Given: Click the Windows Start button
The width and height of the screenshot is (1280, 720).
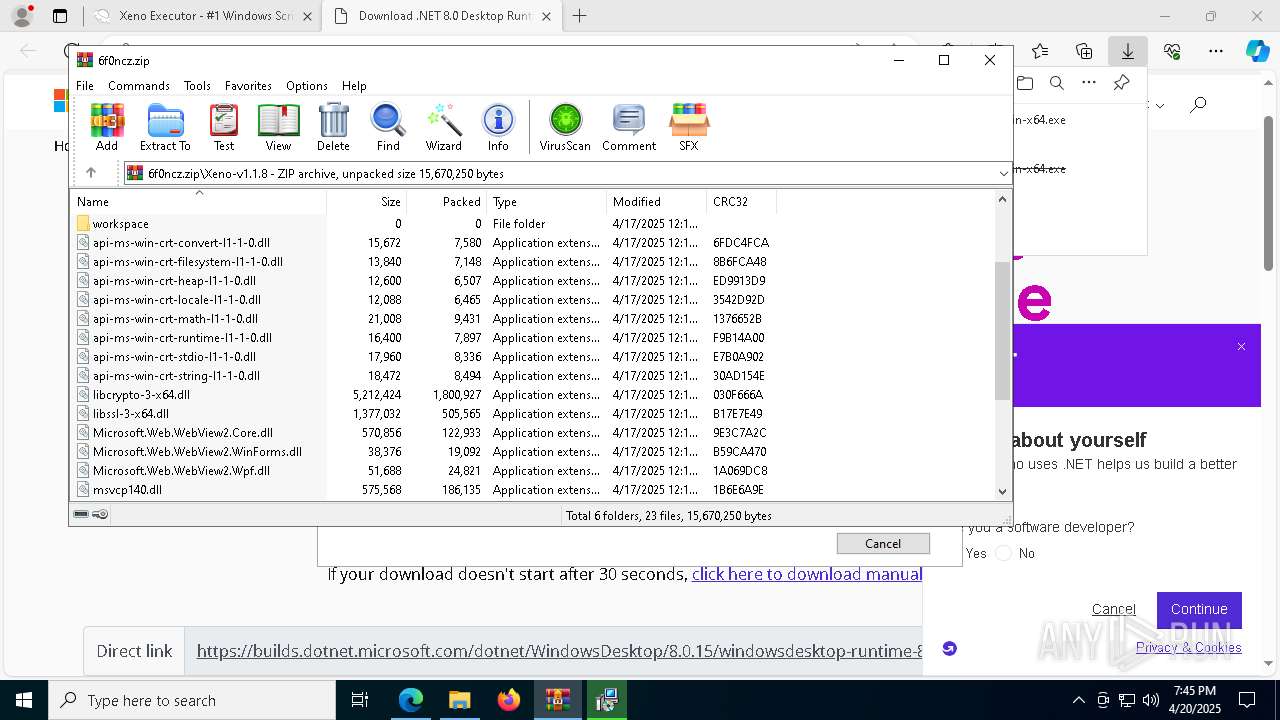Looking at the screenshot, I should coord(24,700).
